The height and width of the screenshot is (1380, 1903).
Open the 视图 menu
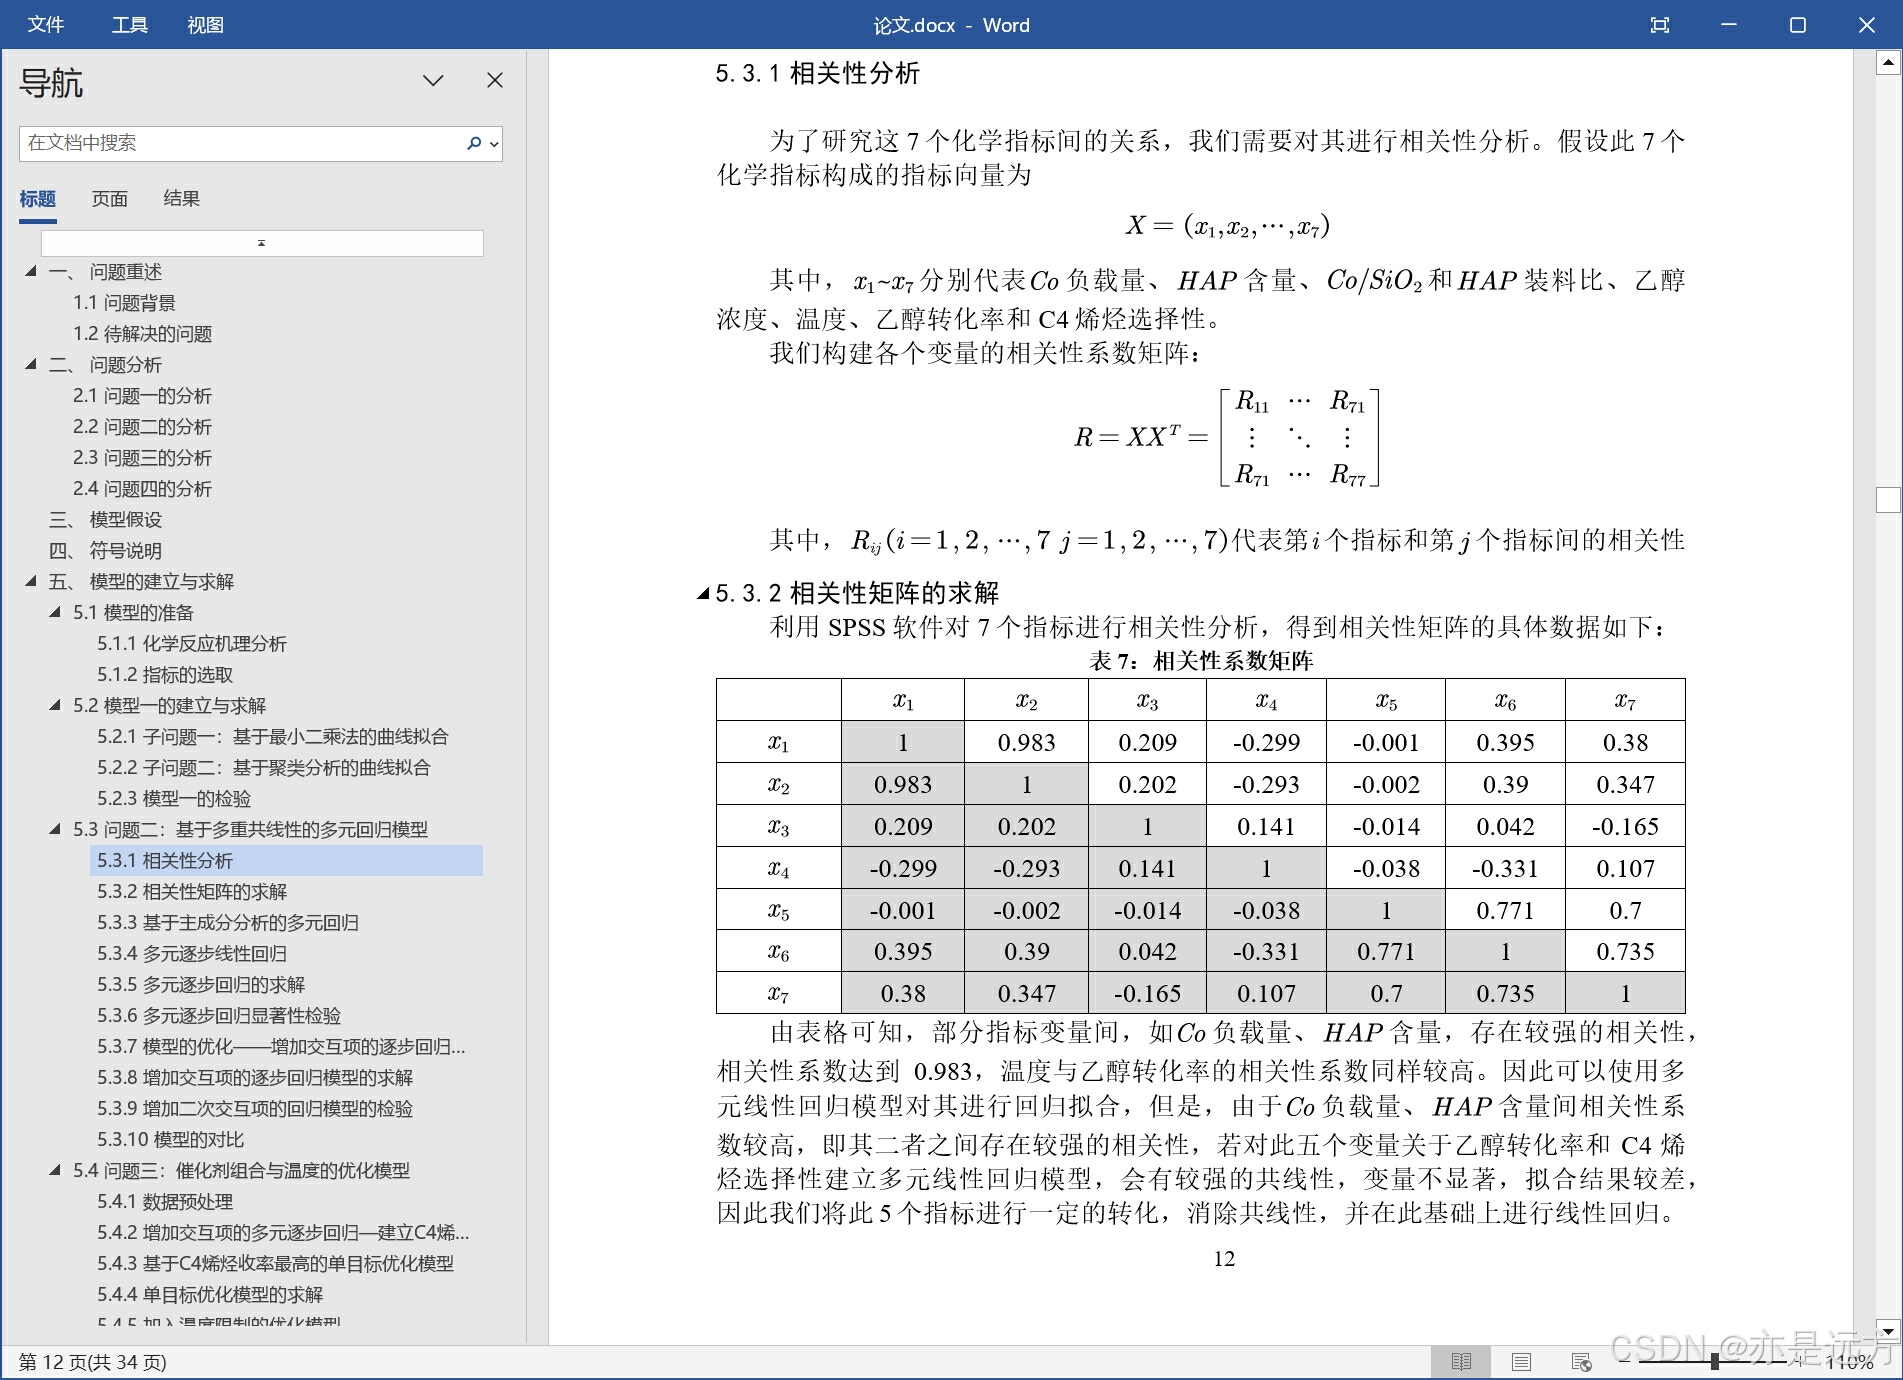[205, 25]
